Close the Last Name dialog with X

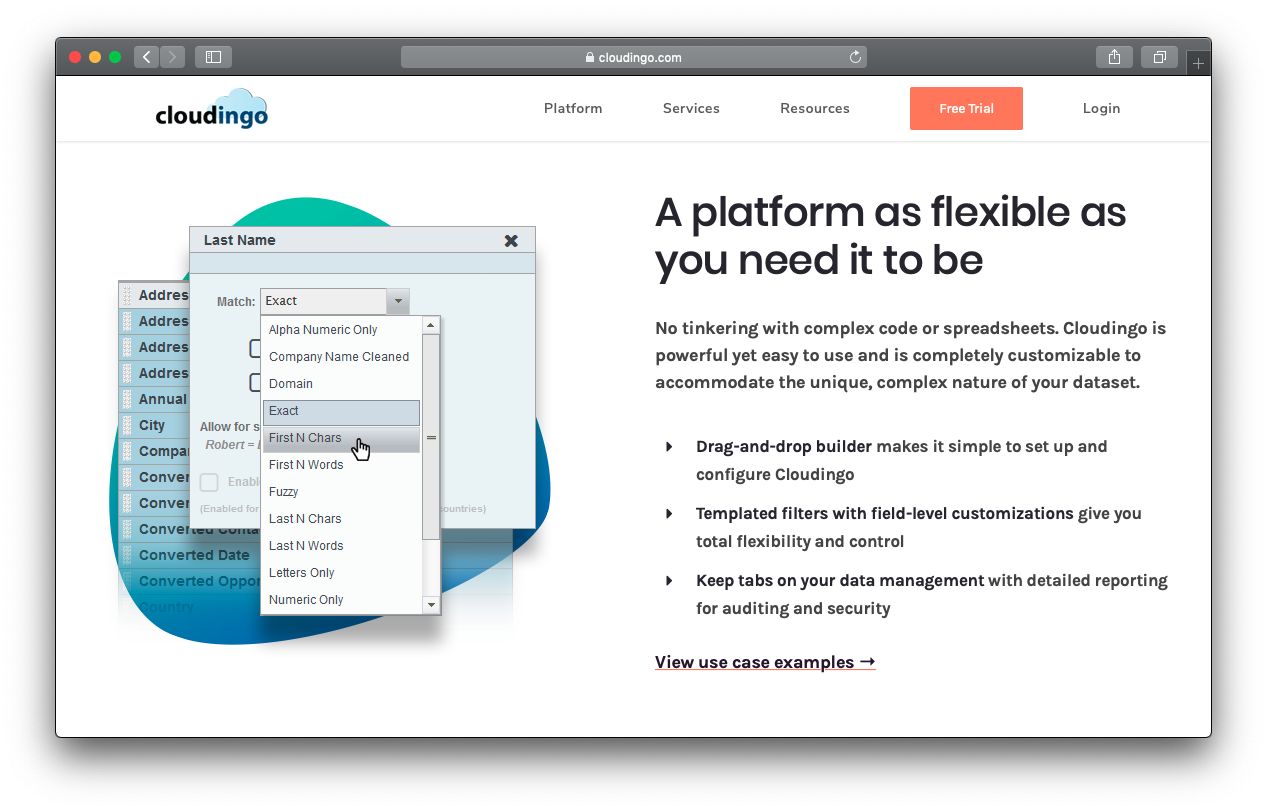coord(511,240)
